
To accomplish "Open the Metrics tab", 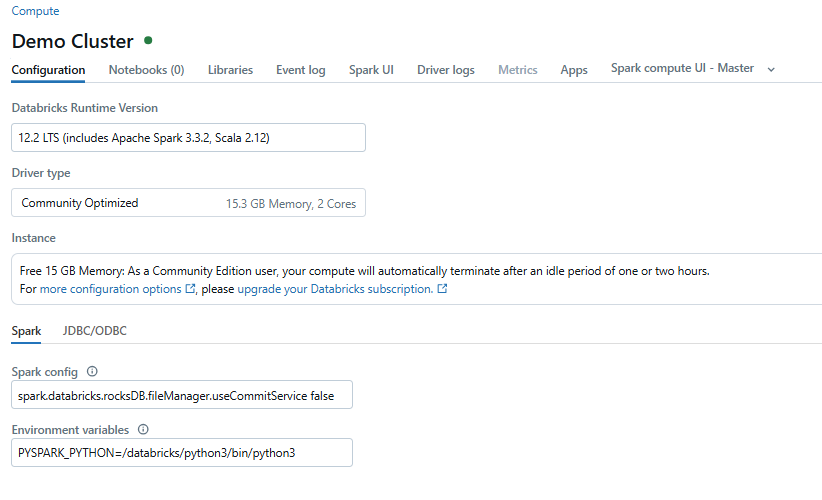I will [x=517, y=70].
